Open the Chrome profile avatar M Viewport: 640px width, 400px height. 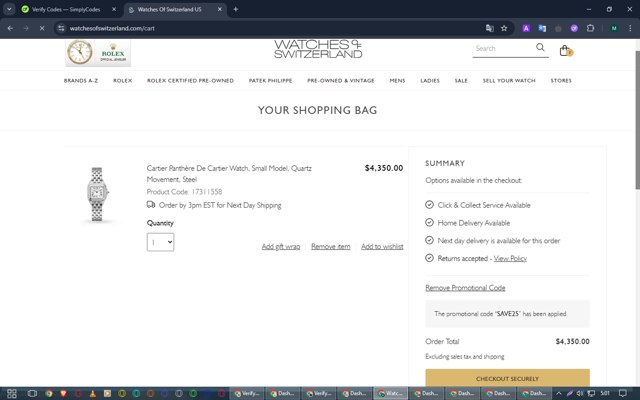(x=614, y=28)
